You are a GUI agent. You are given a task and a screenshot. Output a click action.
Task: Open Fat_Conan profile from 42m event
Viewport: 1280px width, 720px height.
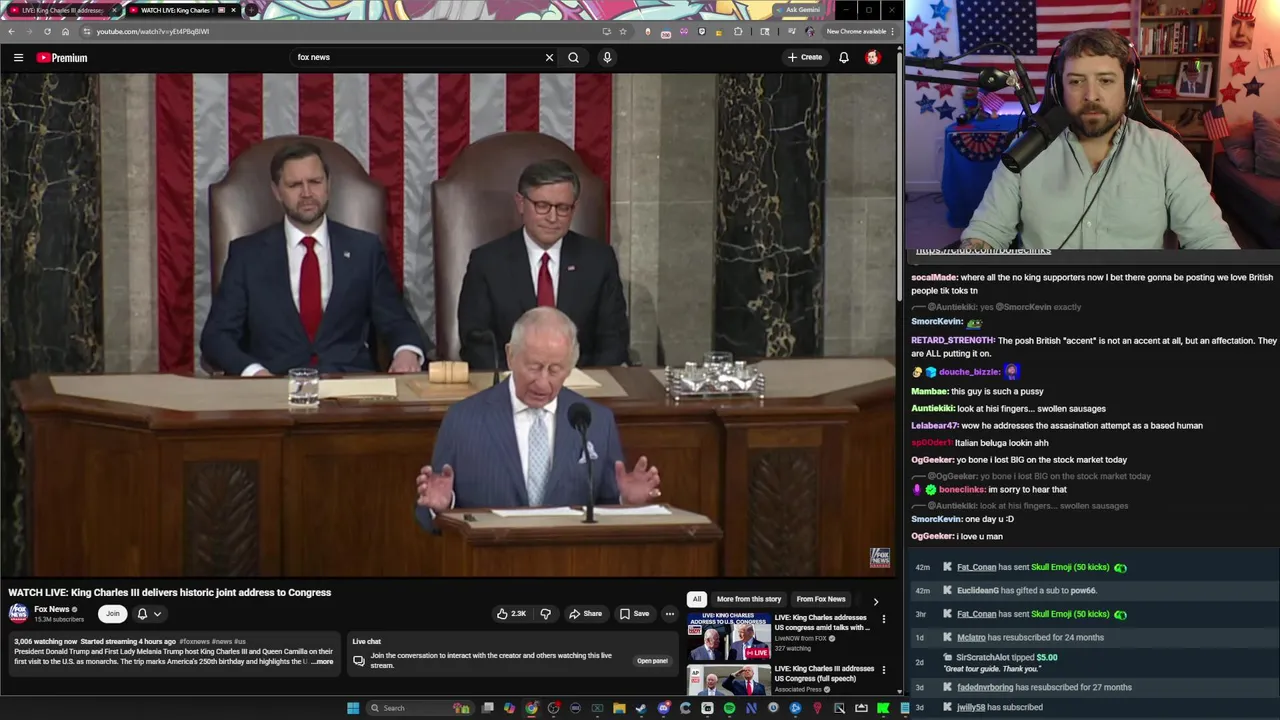click(977, 567)
